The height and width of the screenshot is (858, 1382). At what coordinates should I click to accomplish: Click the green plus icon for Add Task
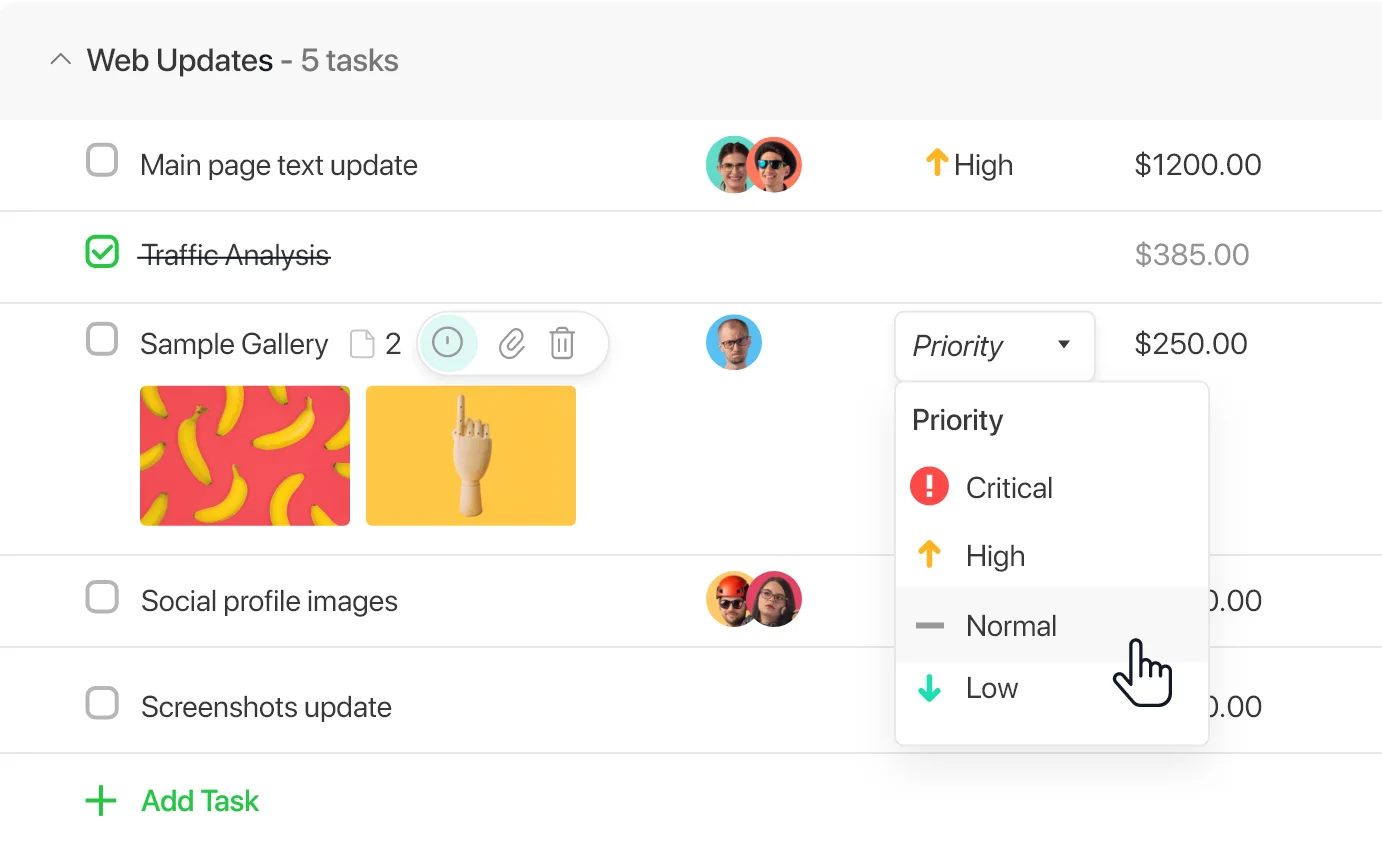click(101, 801)
